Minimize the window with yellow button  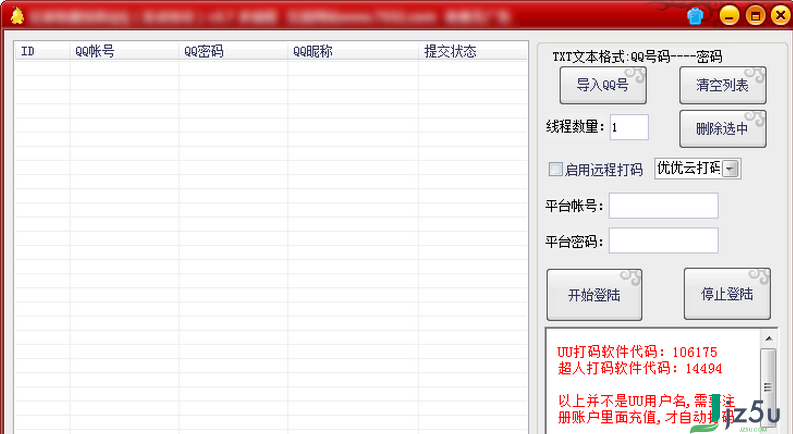pos(729,16)
